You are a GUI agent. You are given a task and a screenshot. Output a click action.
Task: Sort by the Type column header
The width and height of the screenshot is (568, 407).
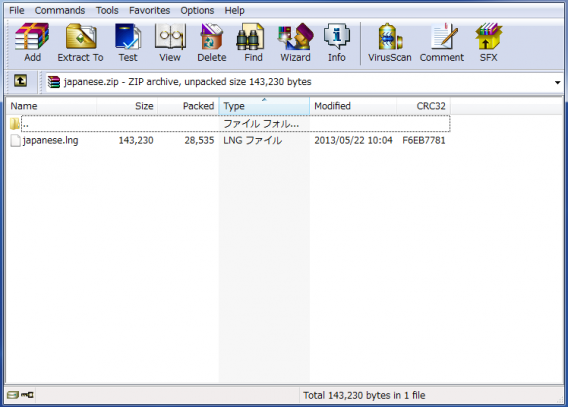tap(264, 106)
